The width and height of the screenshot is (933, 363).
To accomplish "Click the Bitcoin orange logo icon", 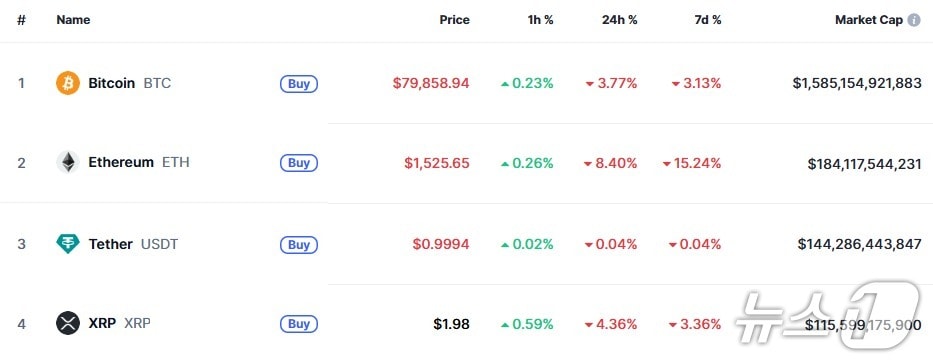I will coord(68,83).
